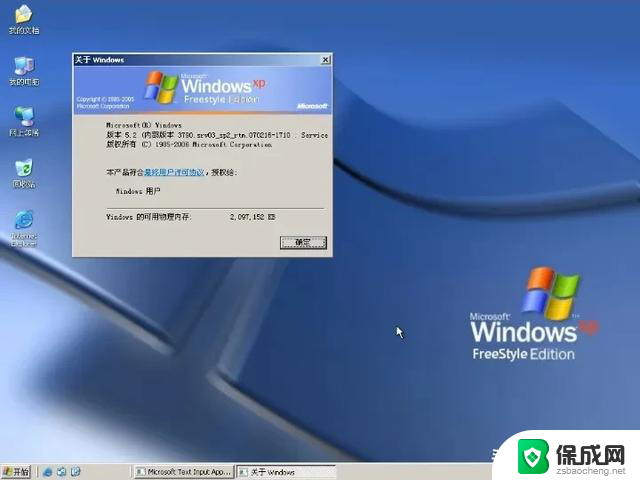Select the Network Places desktop icon

click(24, 121)
